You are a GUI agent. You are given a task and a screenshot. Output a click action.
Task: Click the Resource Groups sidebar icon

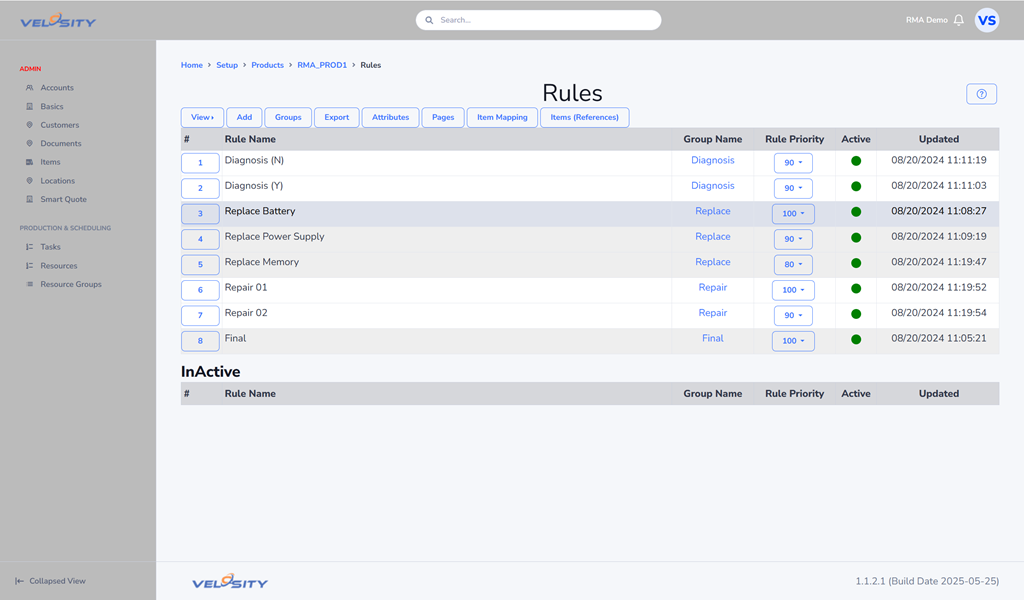tap(30, 284)
